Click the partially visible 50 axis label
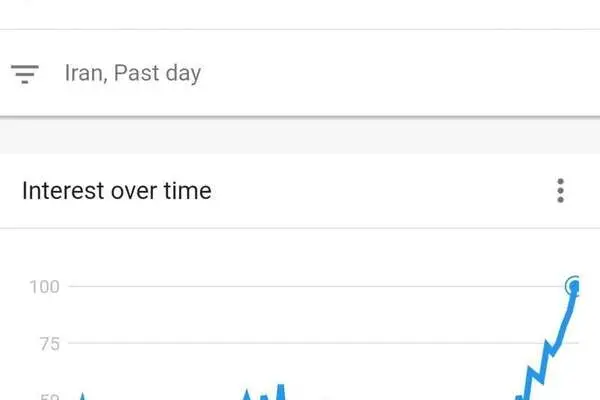The image size is (600, 400). pyautogui.click(x=50, y=397)
